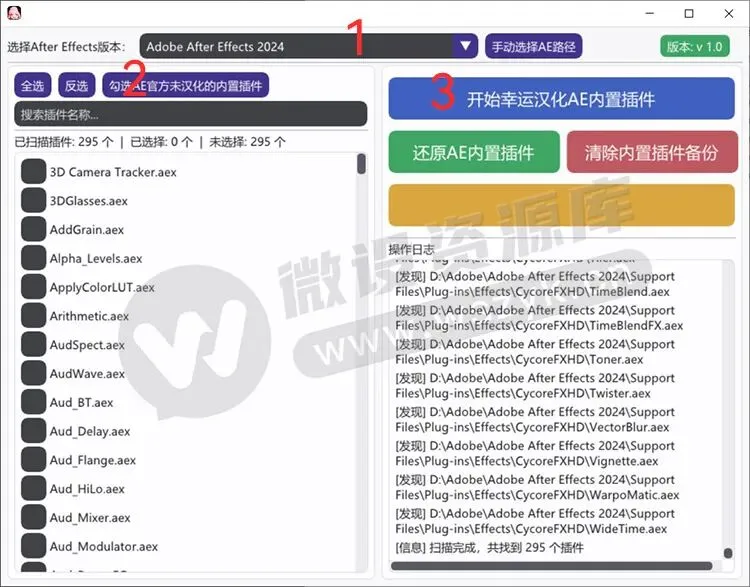
Task: Check the Aud_Mixer.aex checkbox
Action: pos(33,517)
